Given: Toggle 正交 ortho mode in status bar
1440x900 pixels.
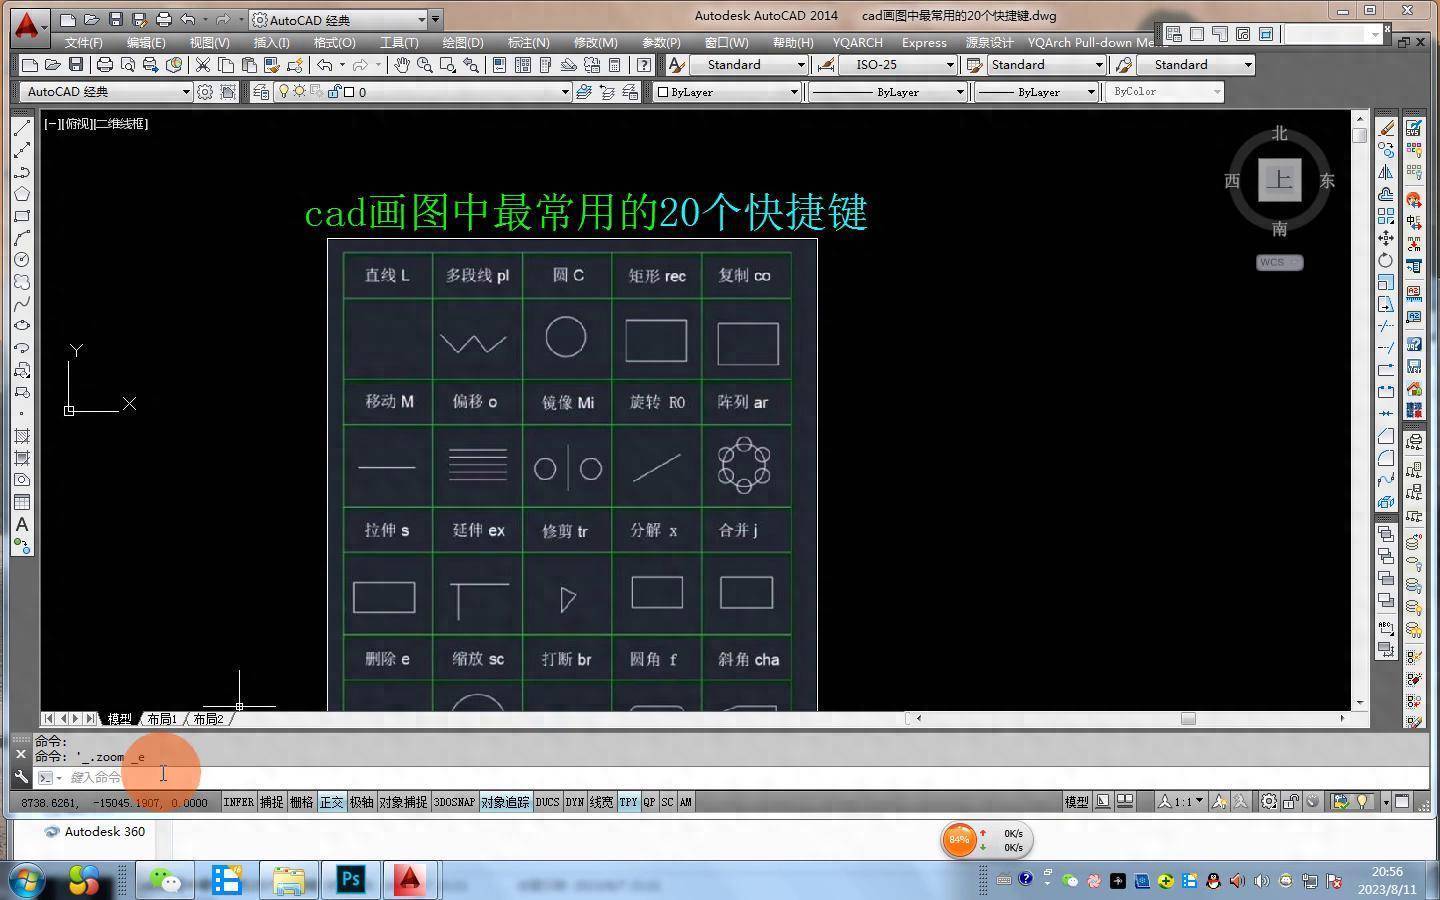Looking at the screenshot, I should 331,802.
